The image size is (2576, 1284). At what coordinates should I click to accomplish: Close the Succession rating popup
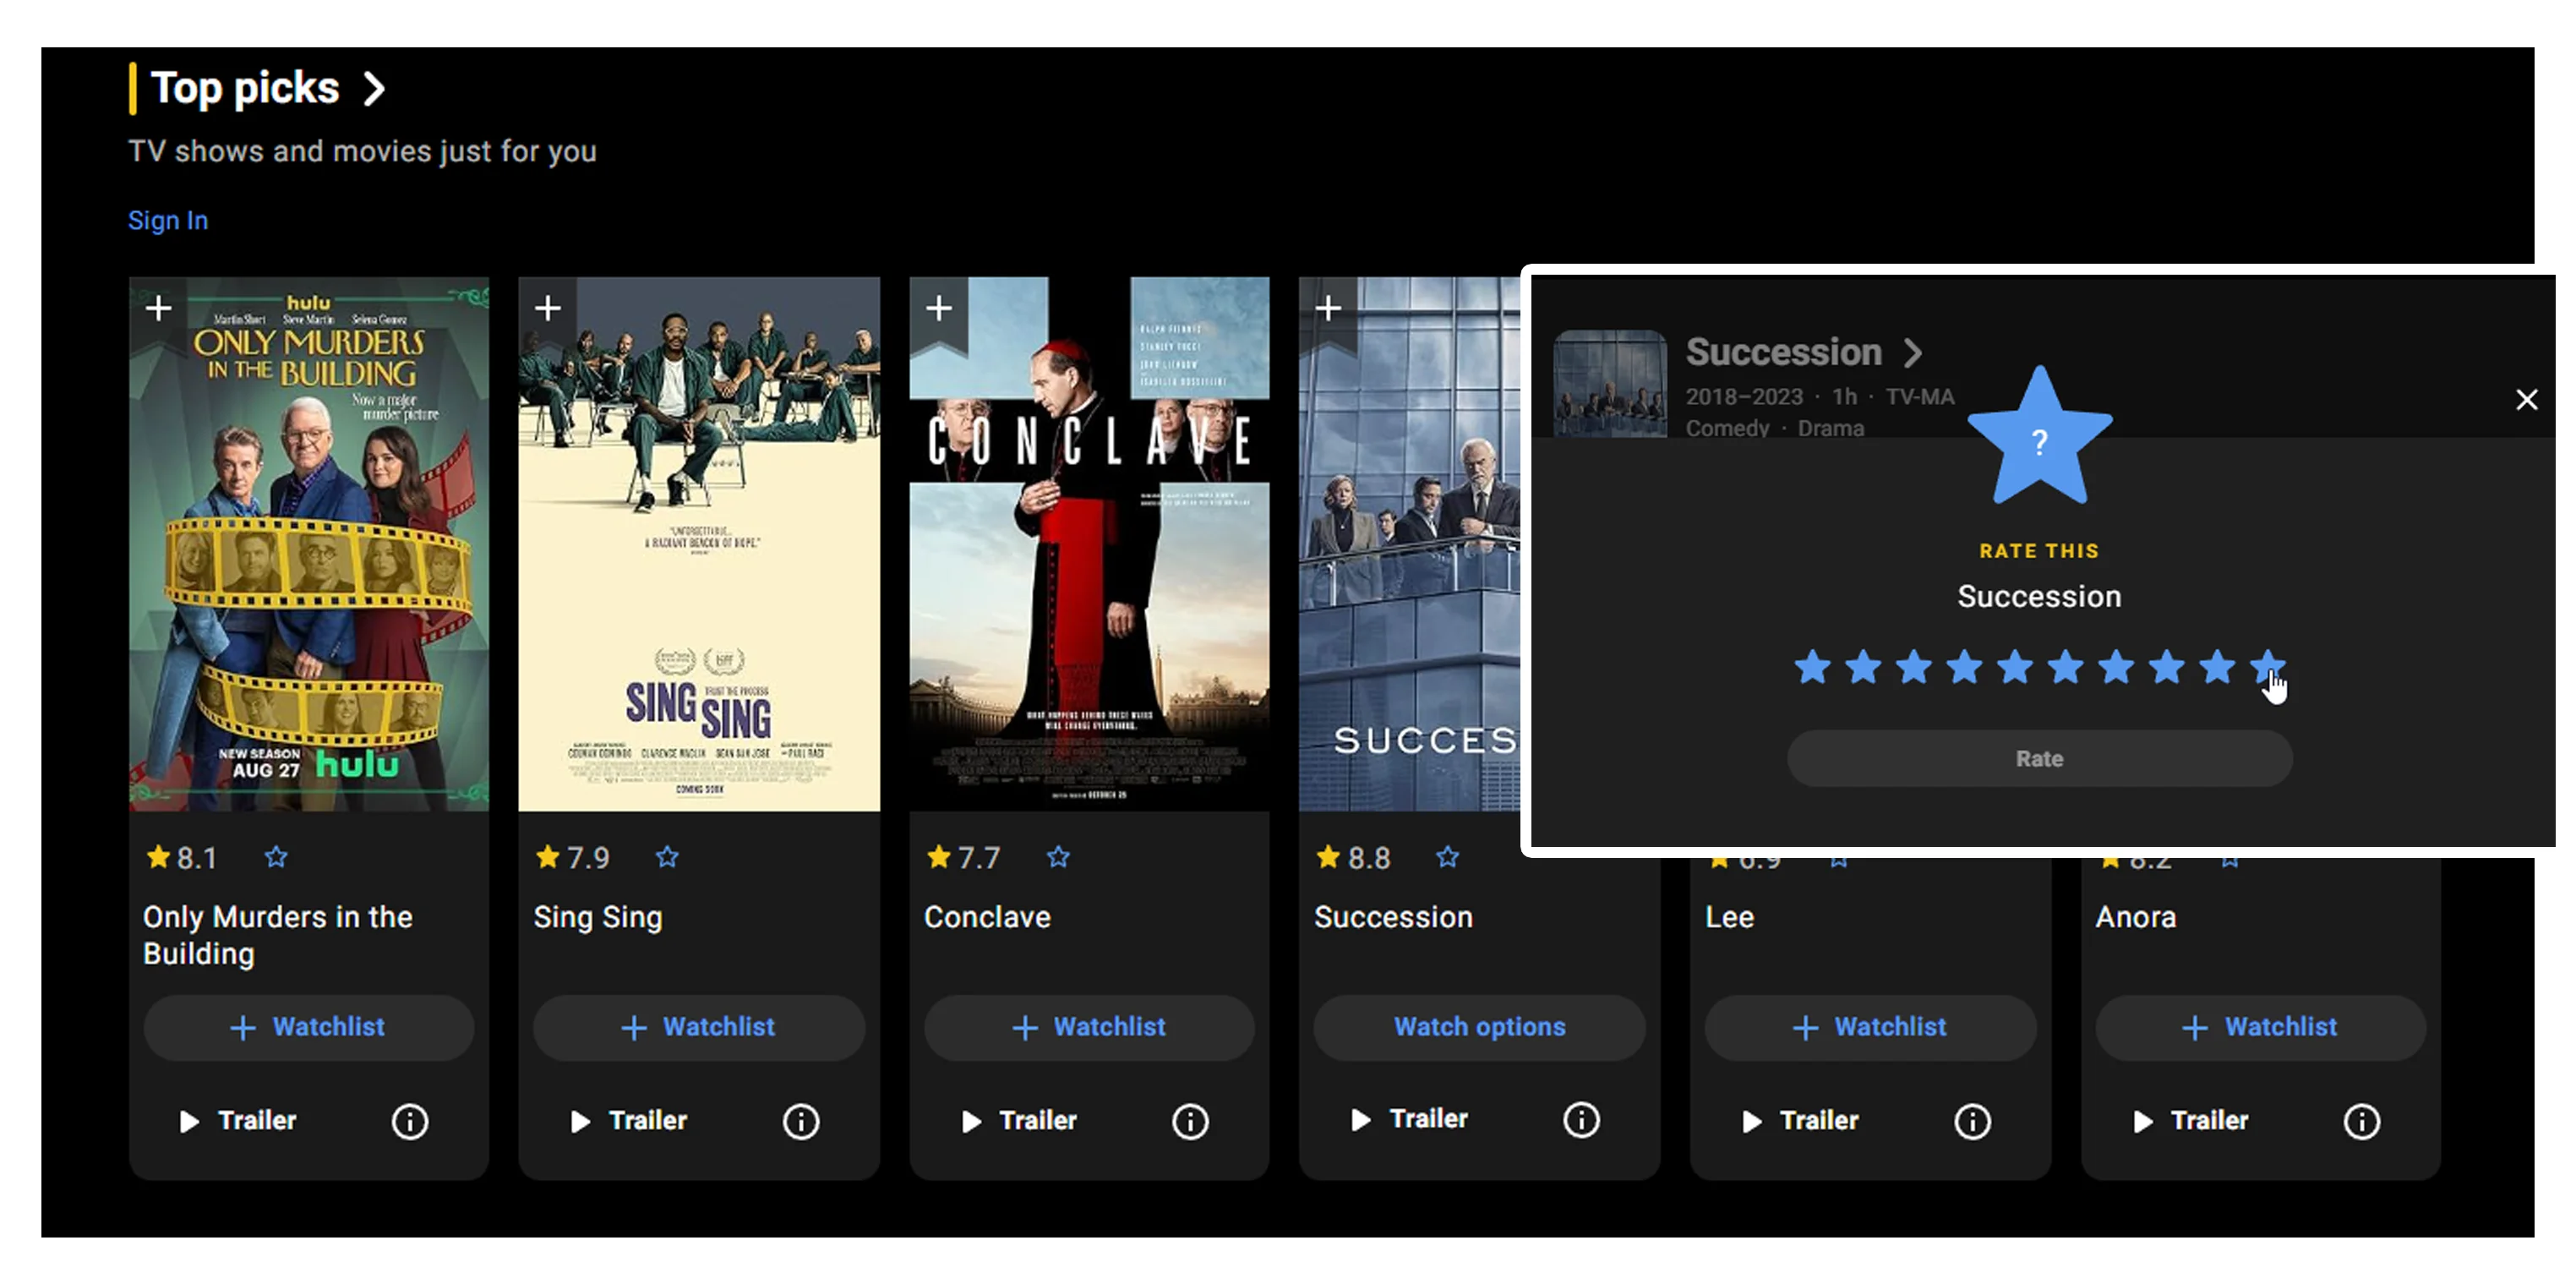coord(2526,400)
